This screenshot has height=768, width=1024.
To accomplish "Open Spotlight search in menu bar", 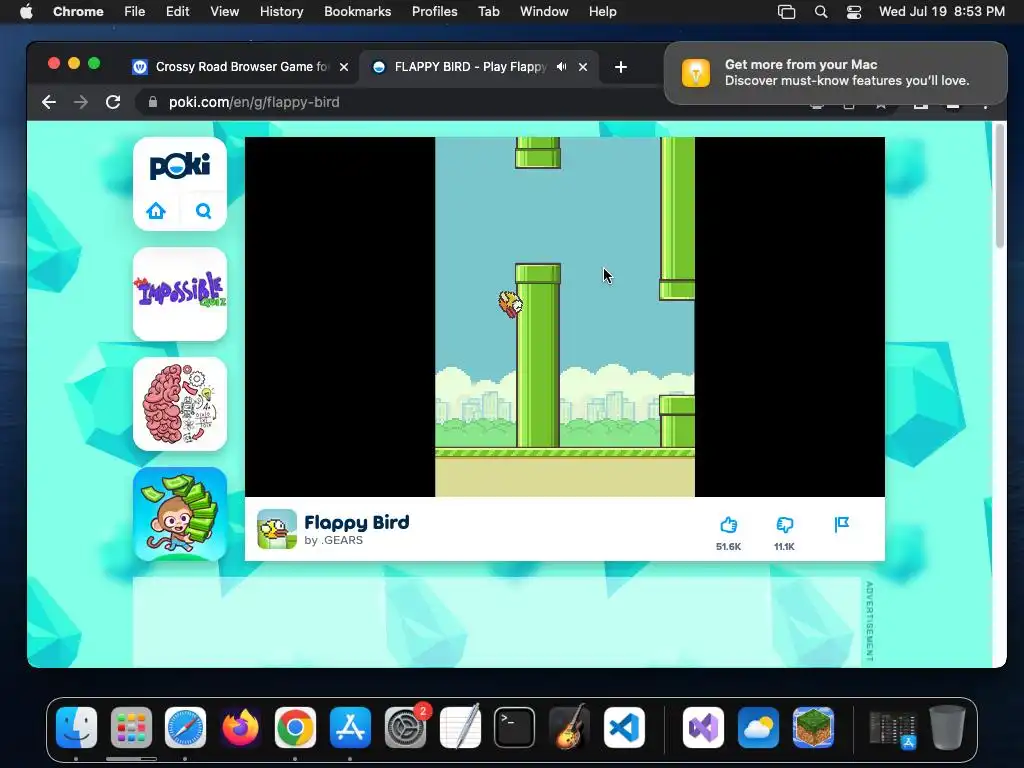I will [821, 12].
